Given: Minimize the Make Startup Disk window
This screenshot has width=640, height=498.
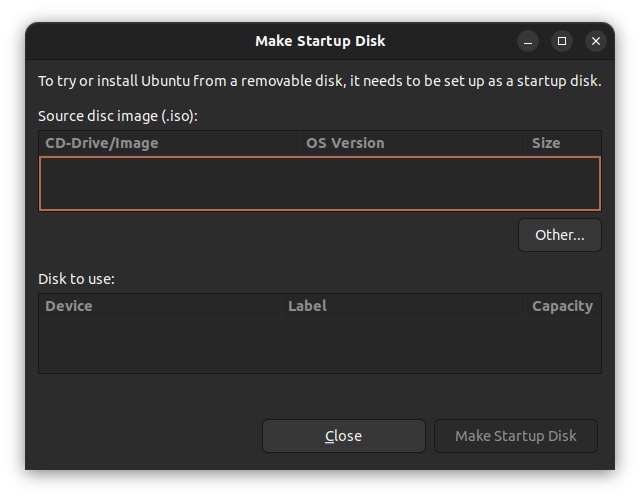Looking at the screenshot, I should pos(528,41).
